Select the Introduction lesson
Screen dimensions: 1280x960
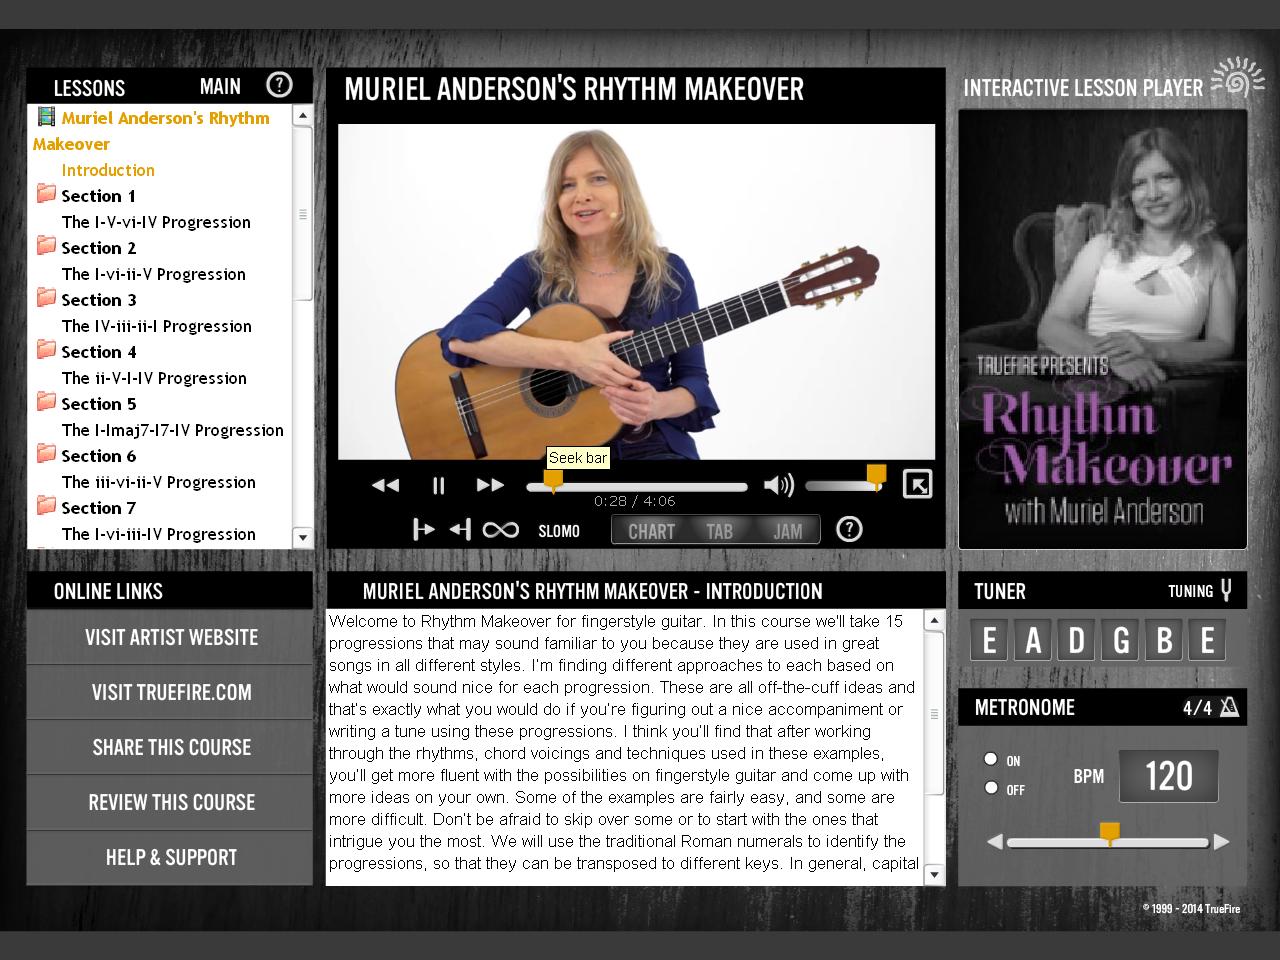(108, 170)
